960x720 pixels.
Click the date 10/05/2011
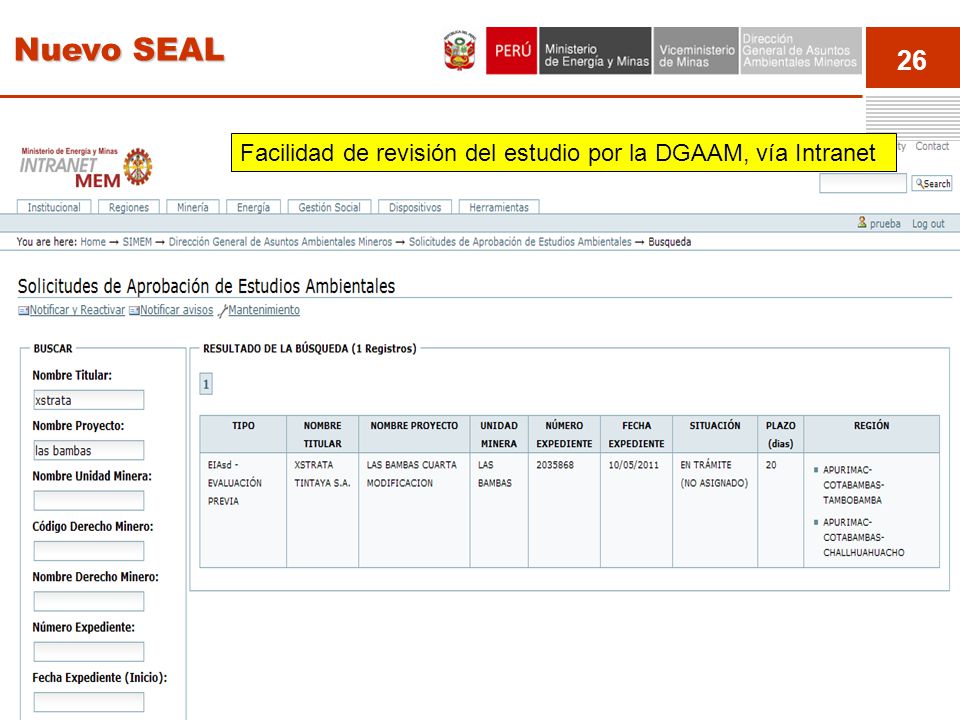point(634,465)
